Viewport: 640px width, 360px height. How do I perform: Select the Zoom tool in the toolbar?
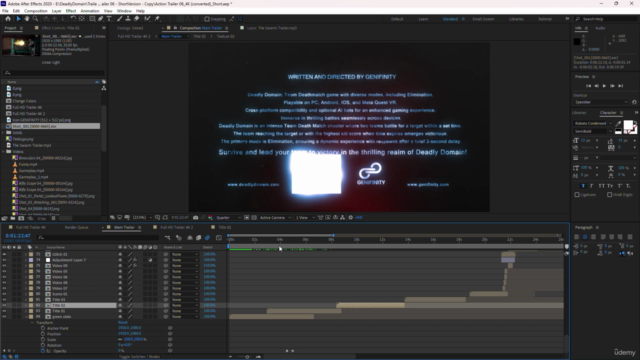pos(36,19)
